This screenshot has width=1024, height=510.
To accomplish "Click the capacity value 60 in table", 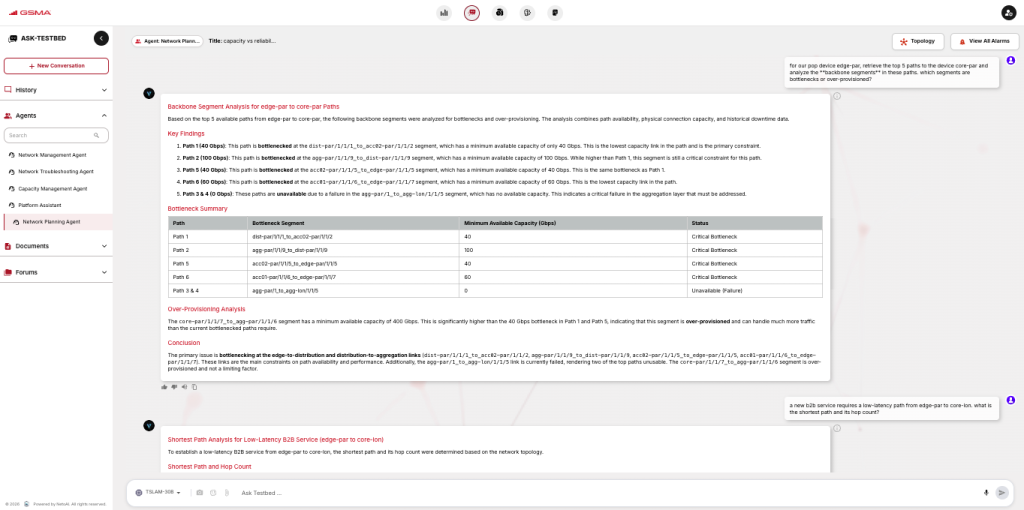I will pos(573,277).
